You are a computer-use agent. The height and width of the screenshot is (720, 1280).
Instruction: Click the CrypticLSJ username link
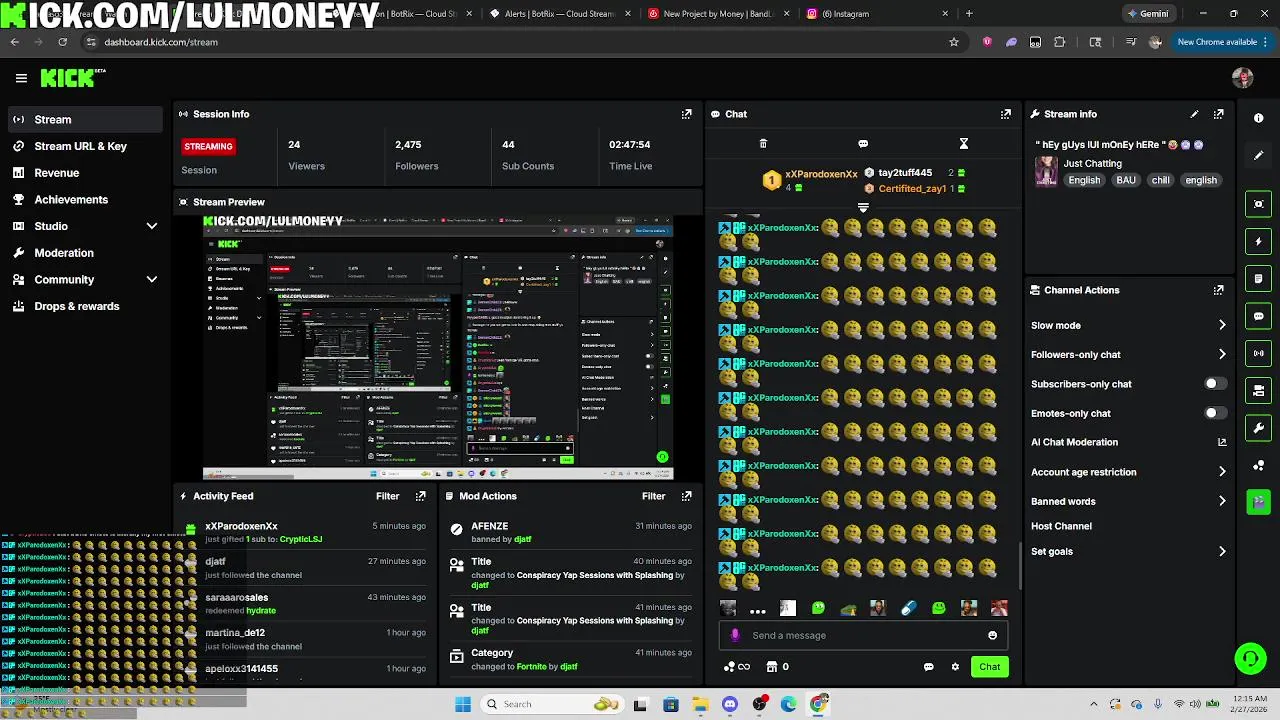click(301, 539)
